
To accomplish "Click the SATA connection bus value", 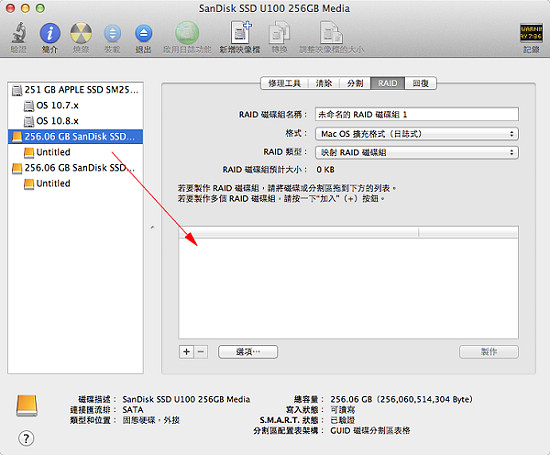I will [133, 410].
